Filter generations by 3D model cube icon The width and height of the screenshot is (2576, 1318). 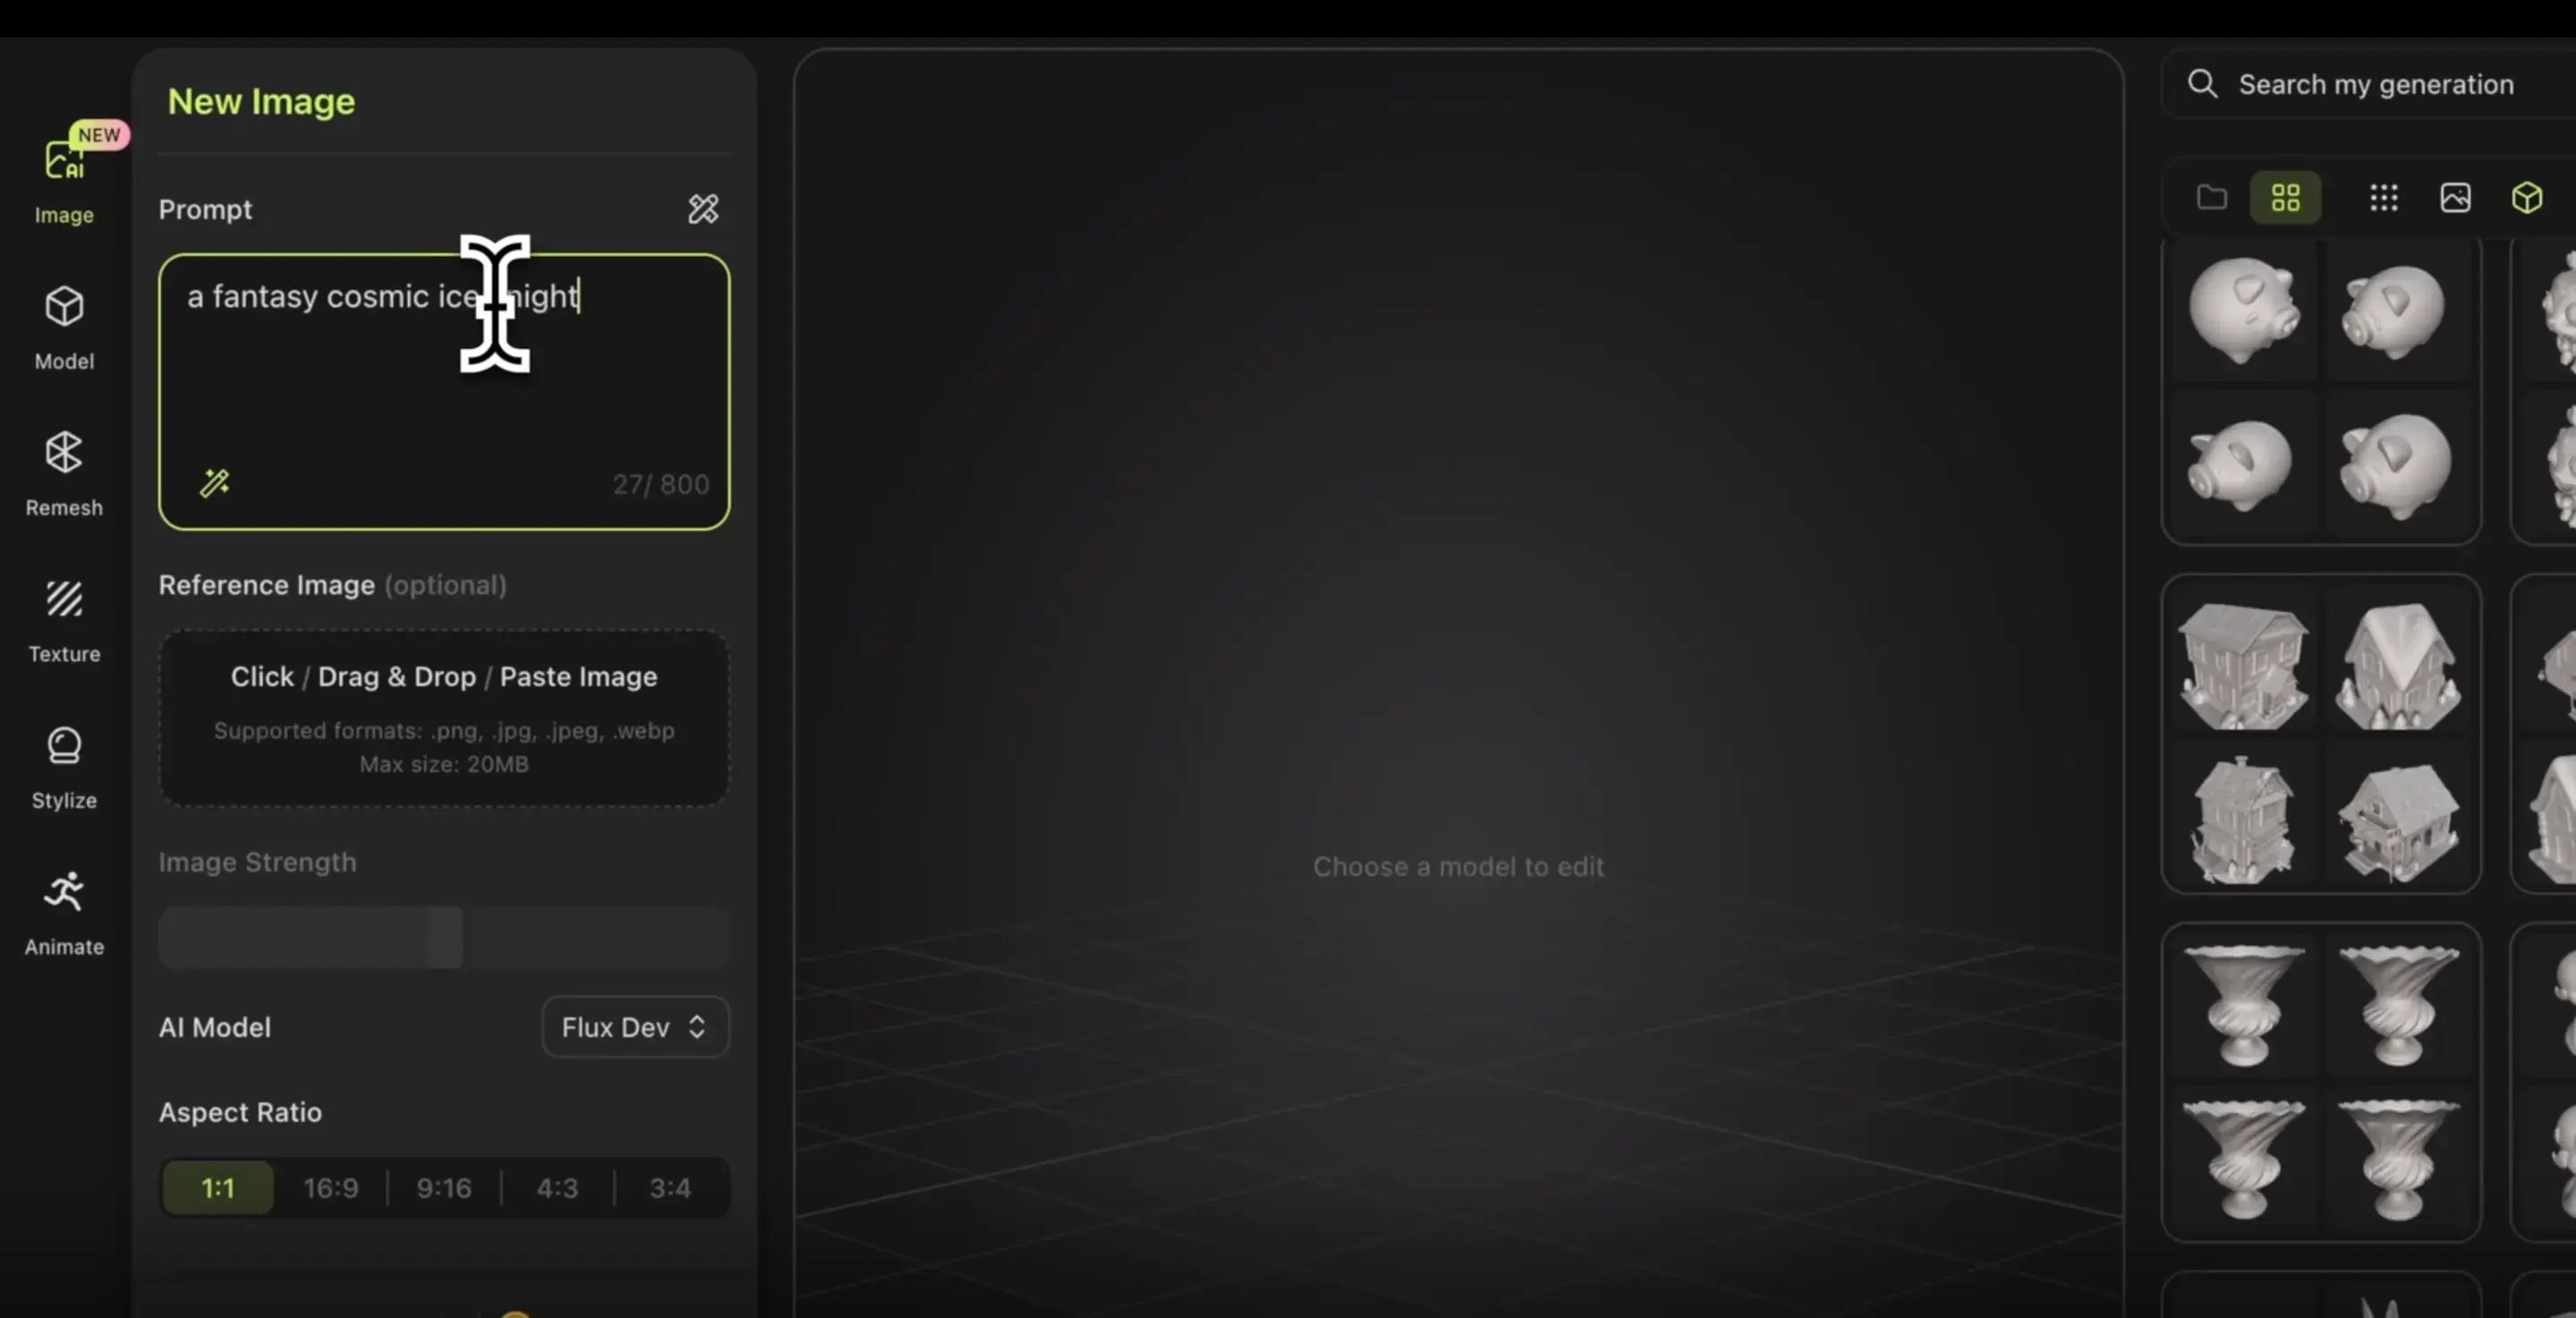pos(2527,197)
